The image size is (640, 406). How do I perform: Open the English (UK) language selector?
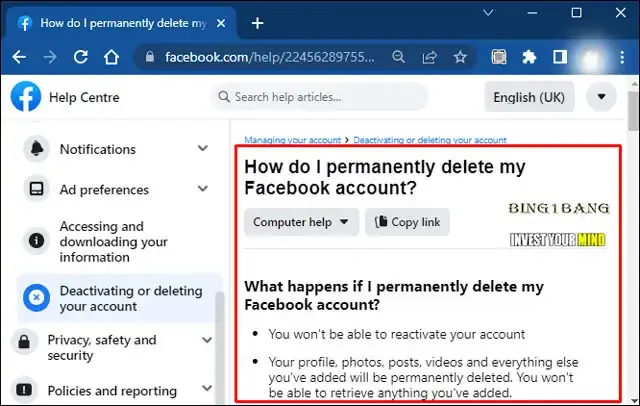529,97
